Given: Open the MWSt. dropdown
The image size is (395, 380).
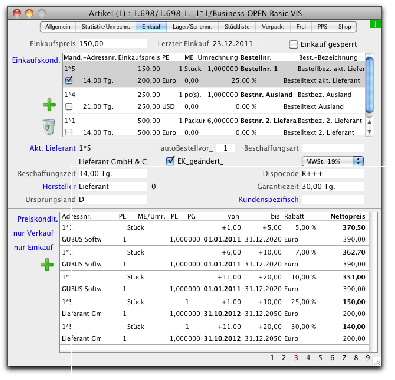Looking at the screenshot, I should (333, 161).
